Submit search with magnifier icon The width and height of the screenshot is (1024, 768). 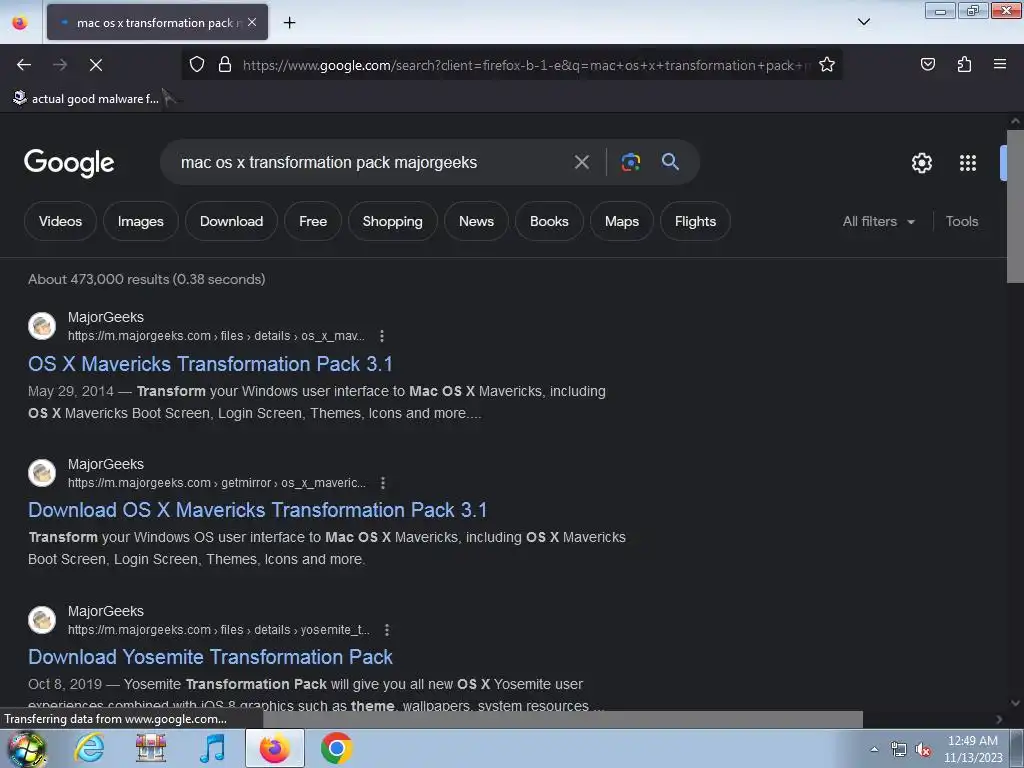(670, 162)
